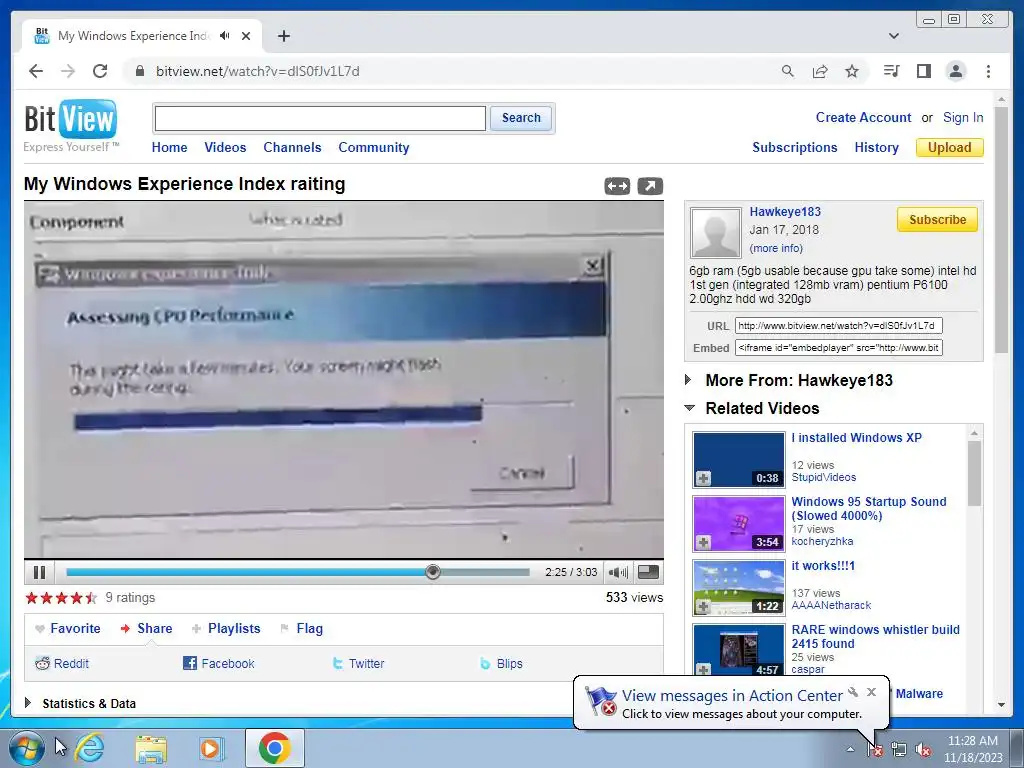Select the video URL field
1024x768 pixels.
point(839,325)
